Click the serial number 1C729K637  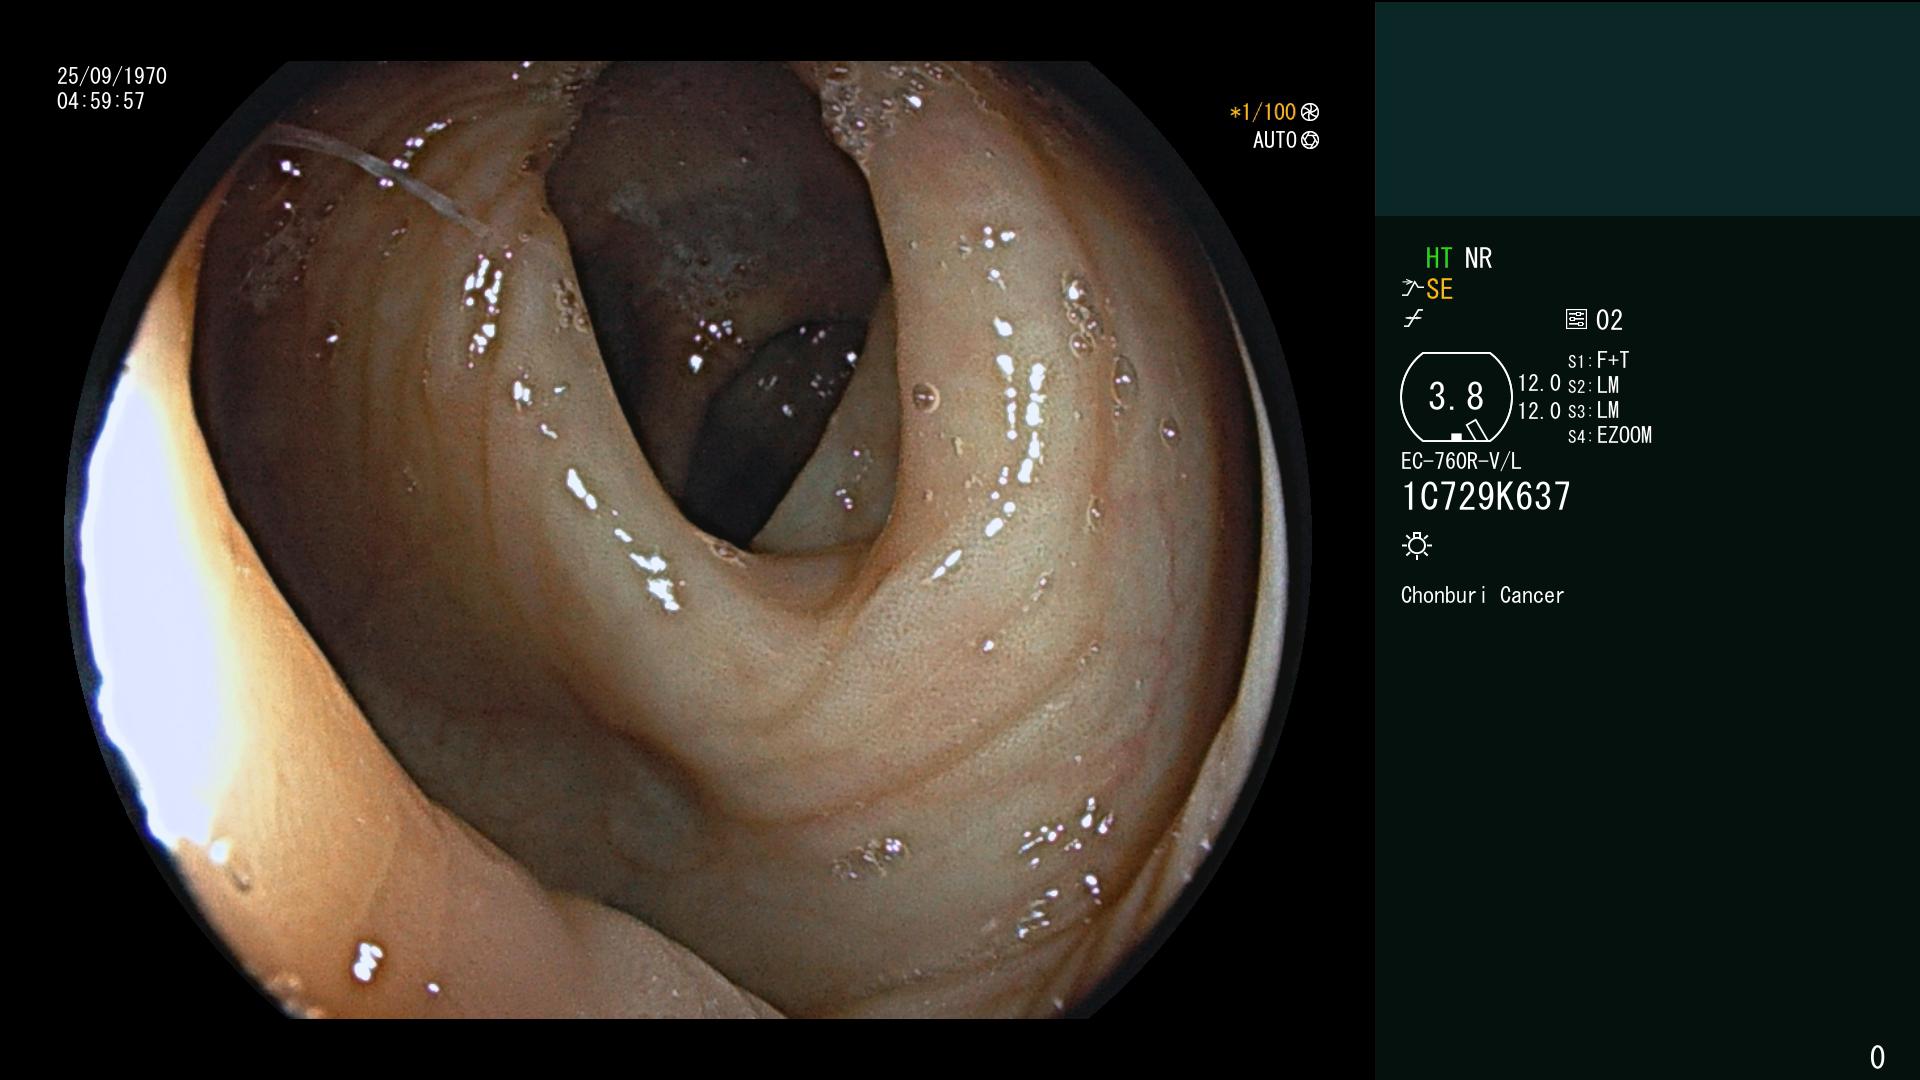pyautogui.click(x=1486, y=496)
